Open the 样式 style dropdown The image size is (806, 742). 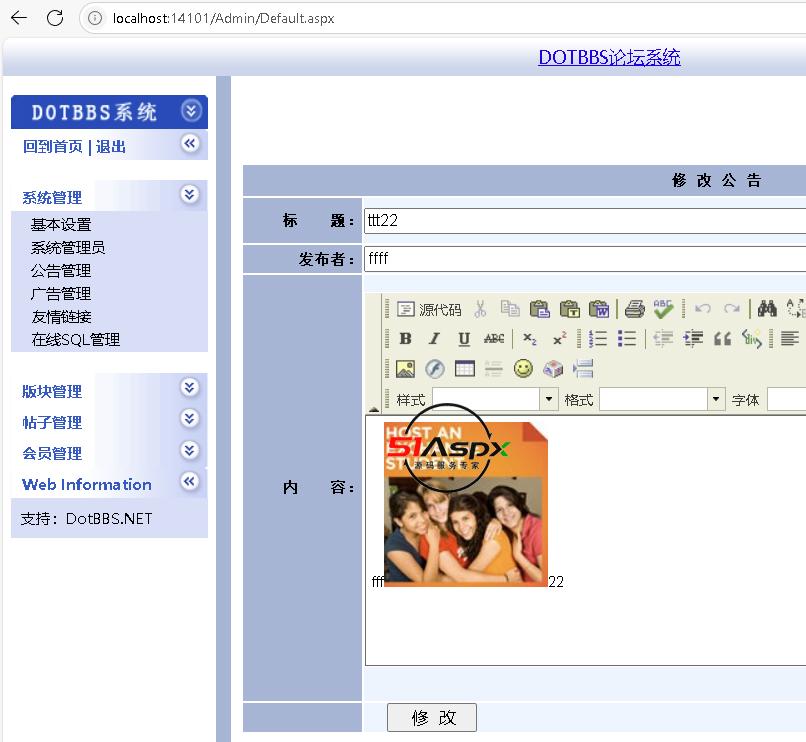coord(548,399)
